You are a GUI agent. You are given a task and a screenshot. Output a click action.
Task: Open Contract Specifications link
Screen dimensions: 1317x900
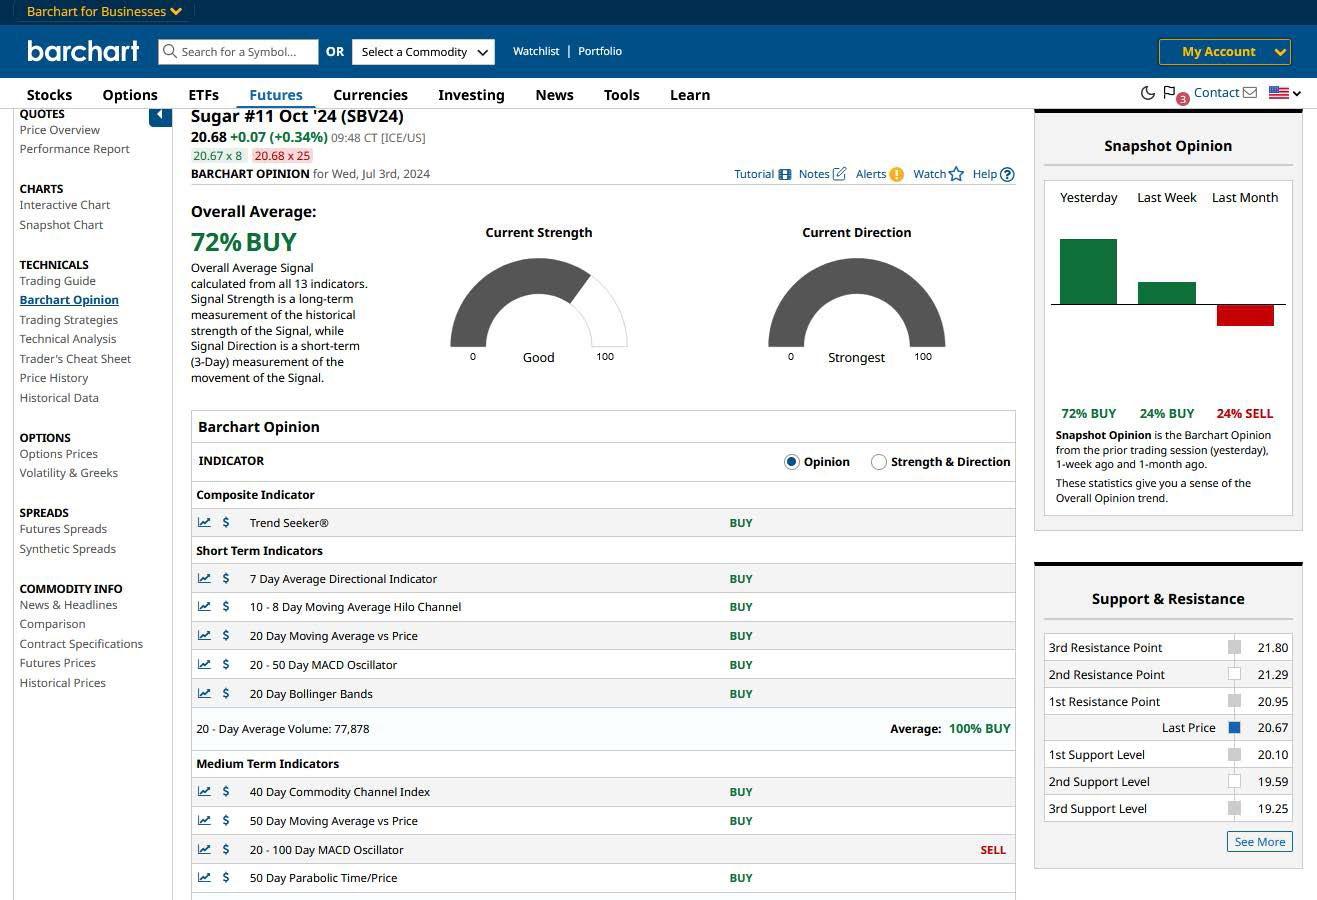(81, 644)
